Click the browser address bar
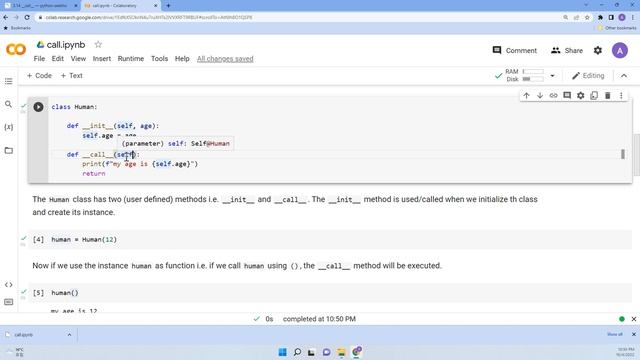640x360 pixels. pyautogui.click(x=298, y=18)
